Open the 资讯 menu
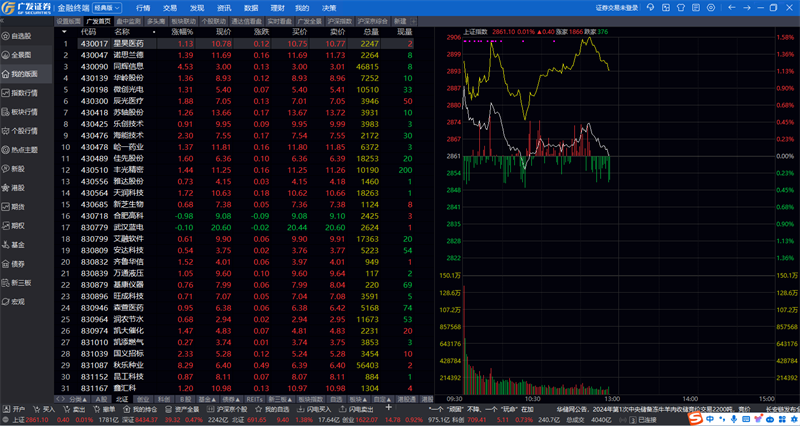The width and height of the screenshot is (800, 426). click(x=224, y=8)
